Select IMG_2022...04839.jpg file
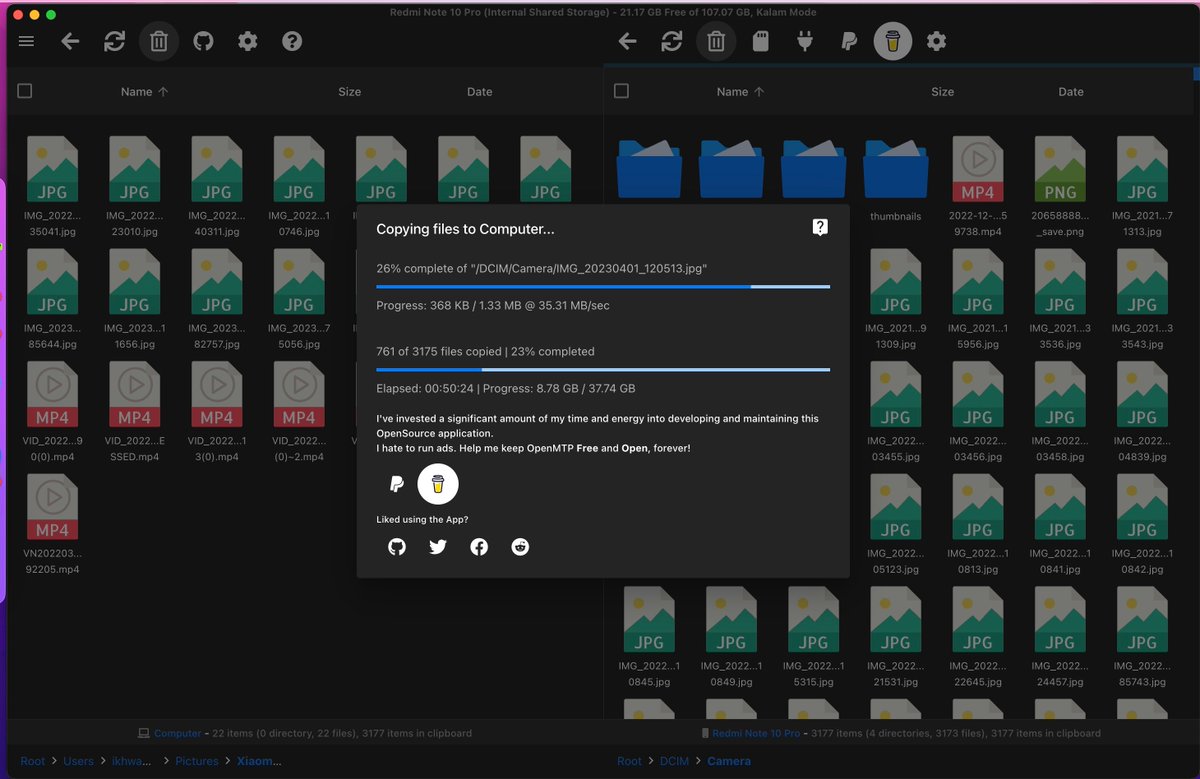Image resolution: width=1200 pixels, height=779 pixels. coord(1142,411)
